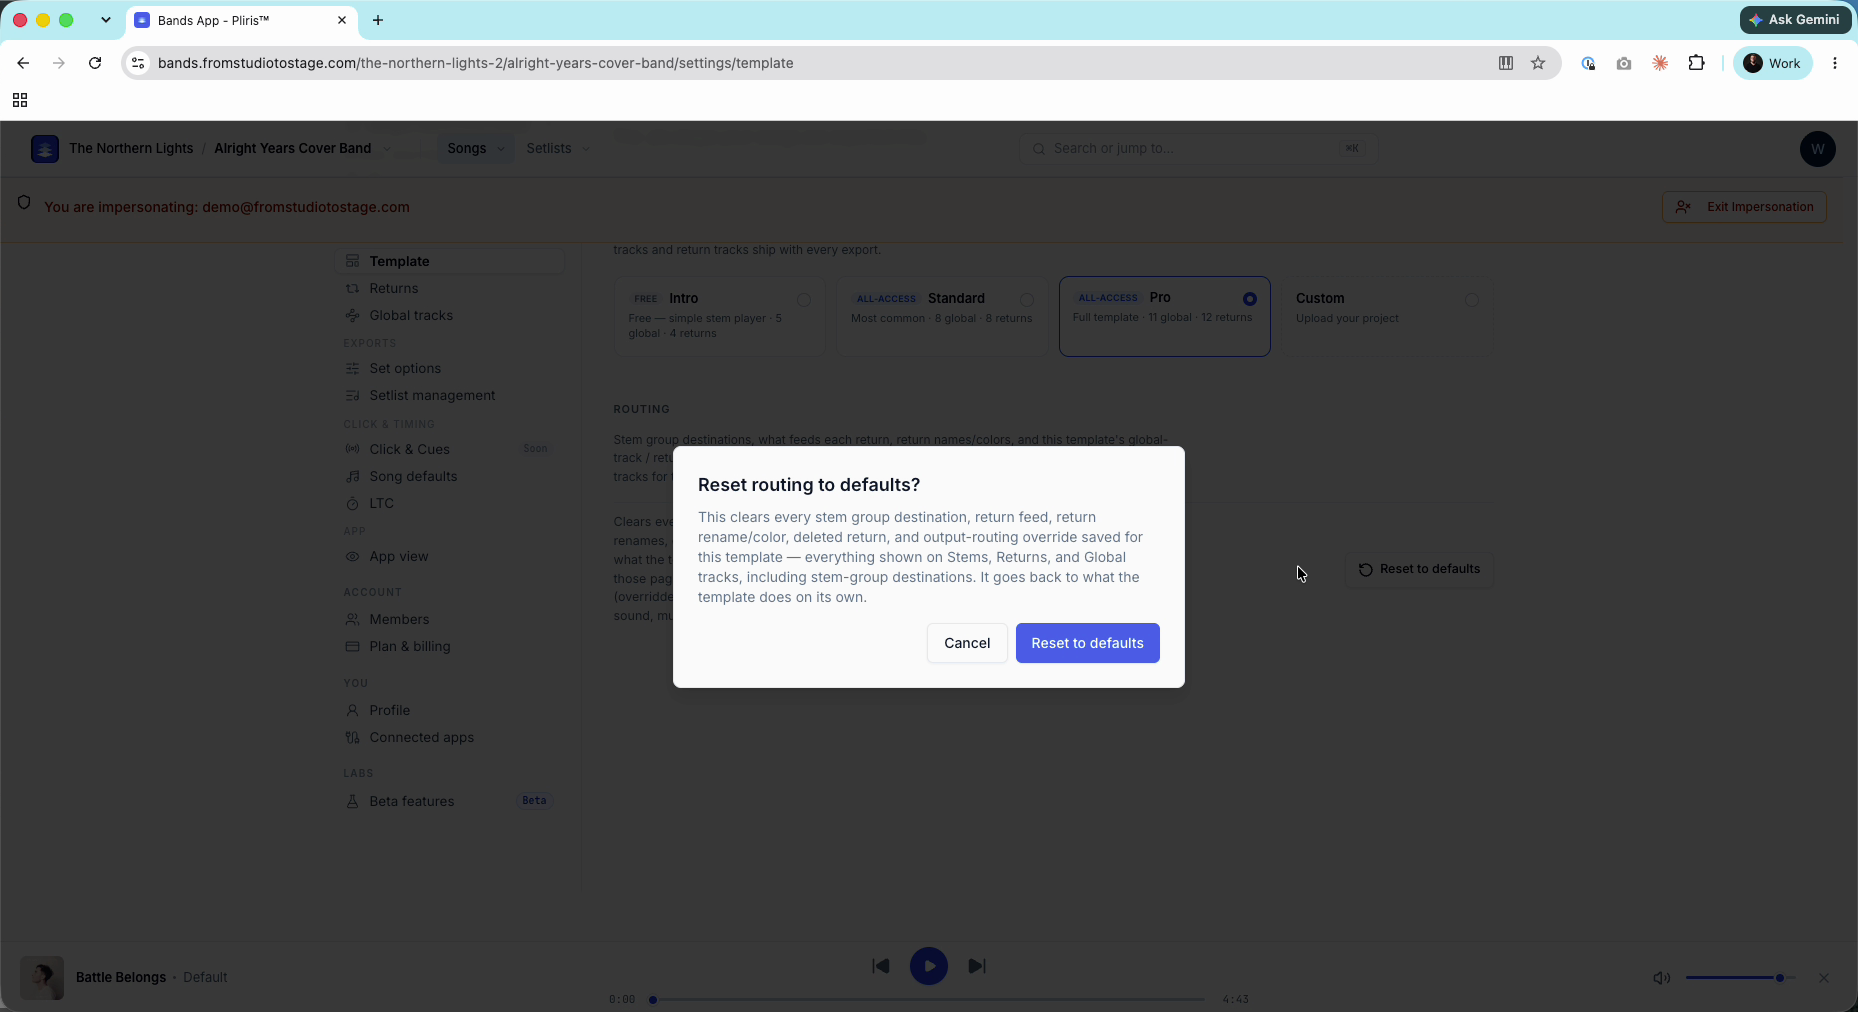Confirm with the blue Reset to defaults button
Screen dimensions: 1858x1012
click(1087, 643)
